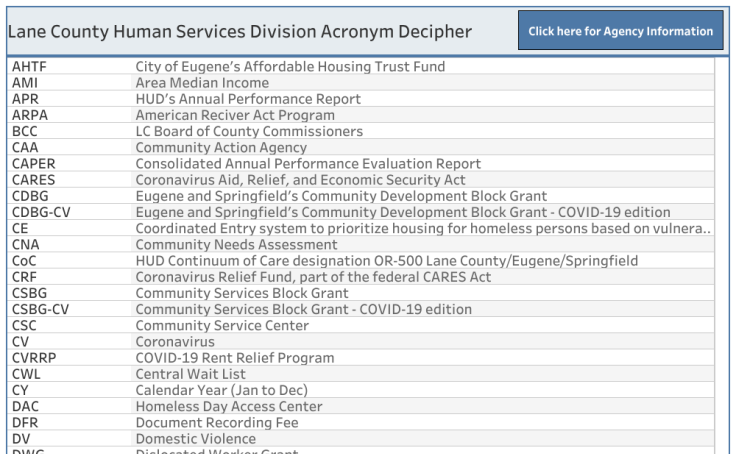Select the CDBG-CV acronym cell

(40, 212)
